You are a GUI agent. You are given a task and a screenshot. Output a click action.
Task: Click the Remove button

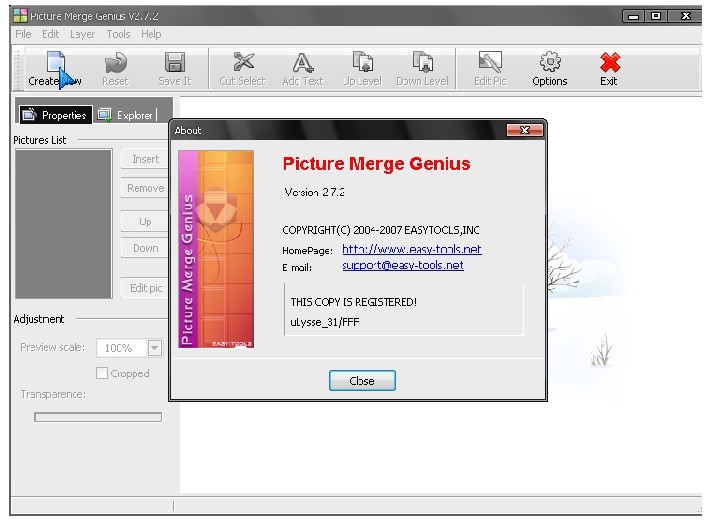coord(145,188)
